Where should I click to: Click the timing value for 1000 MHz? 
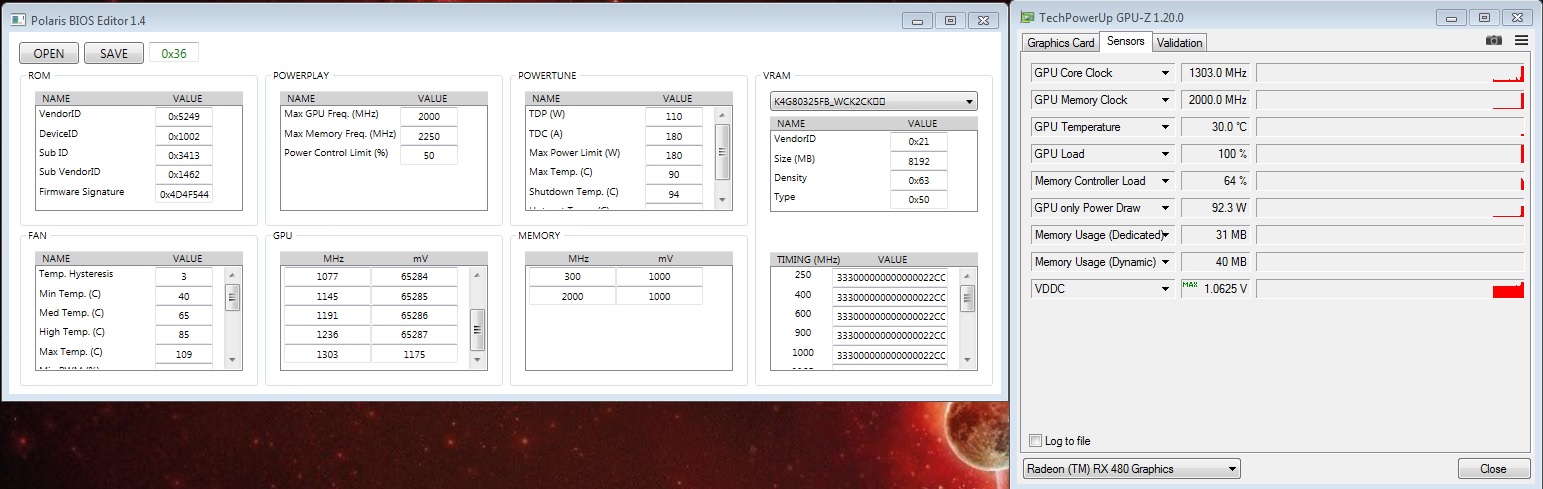890,355
